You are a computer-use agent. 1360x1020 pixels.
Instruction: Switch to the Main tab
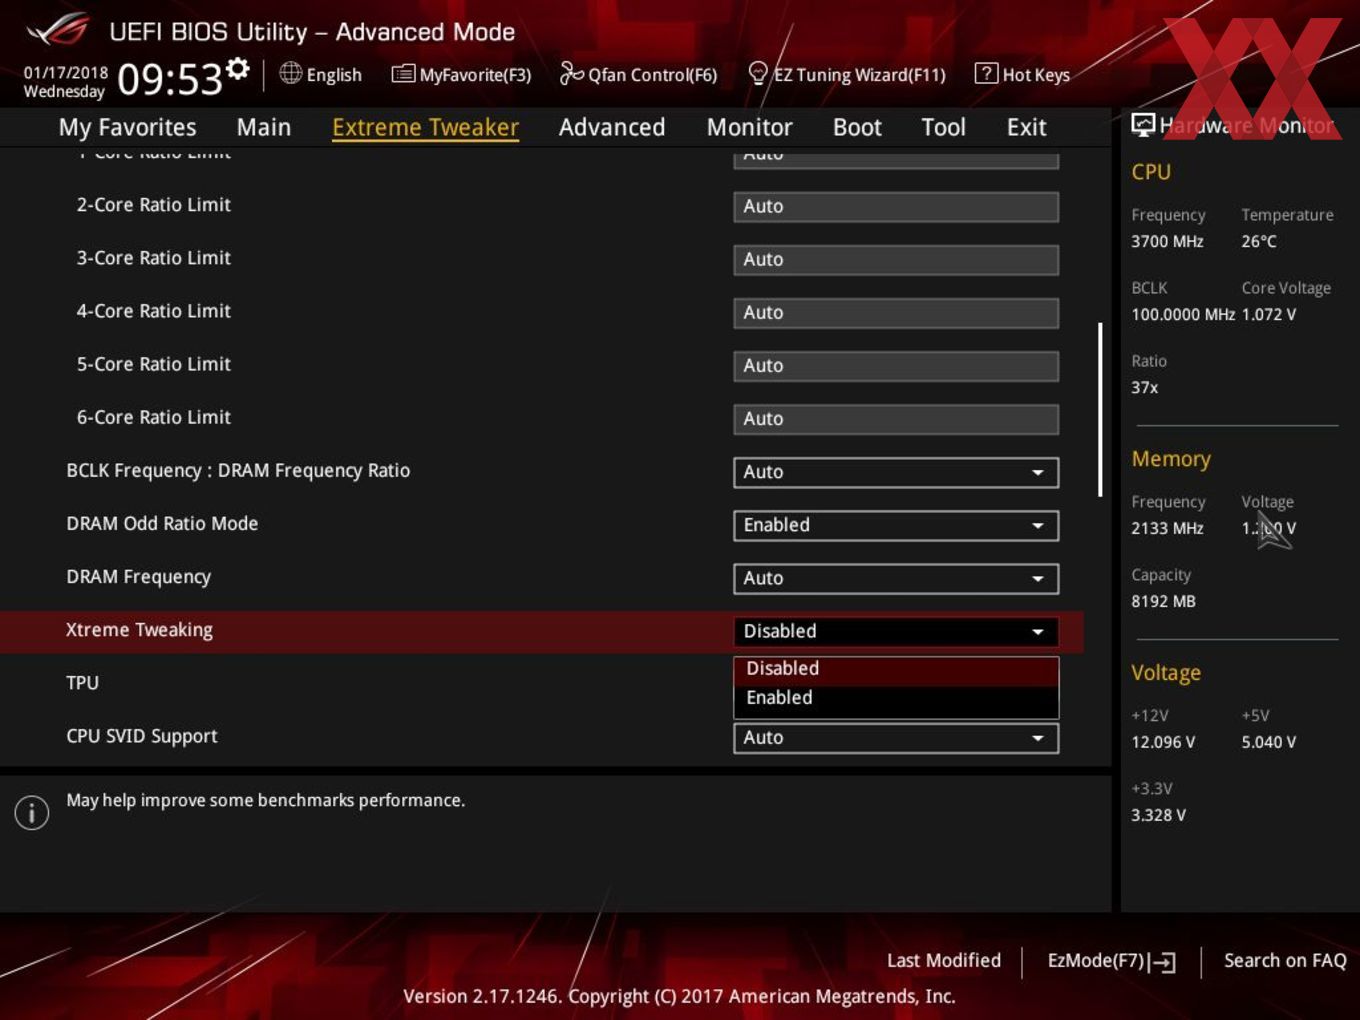tap(264, 127)
